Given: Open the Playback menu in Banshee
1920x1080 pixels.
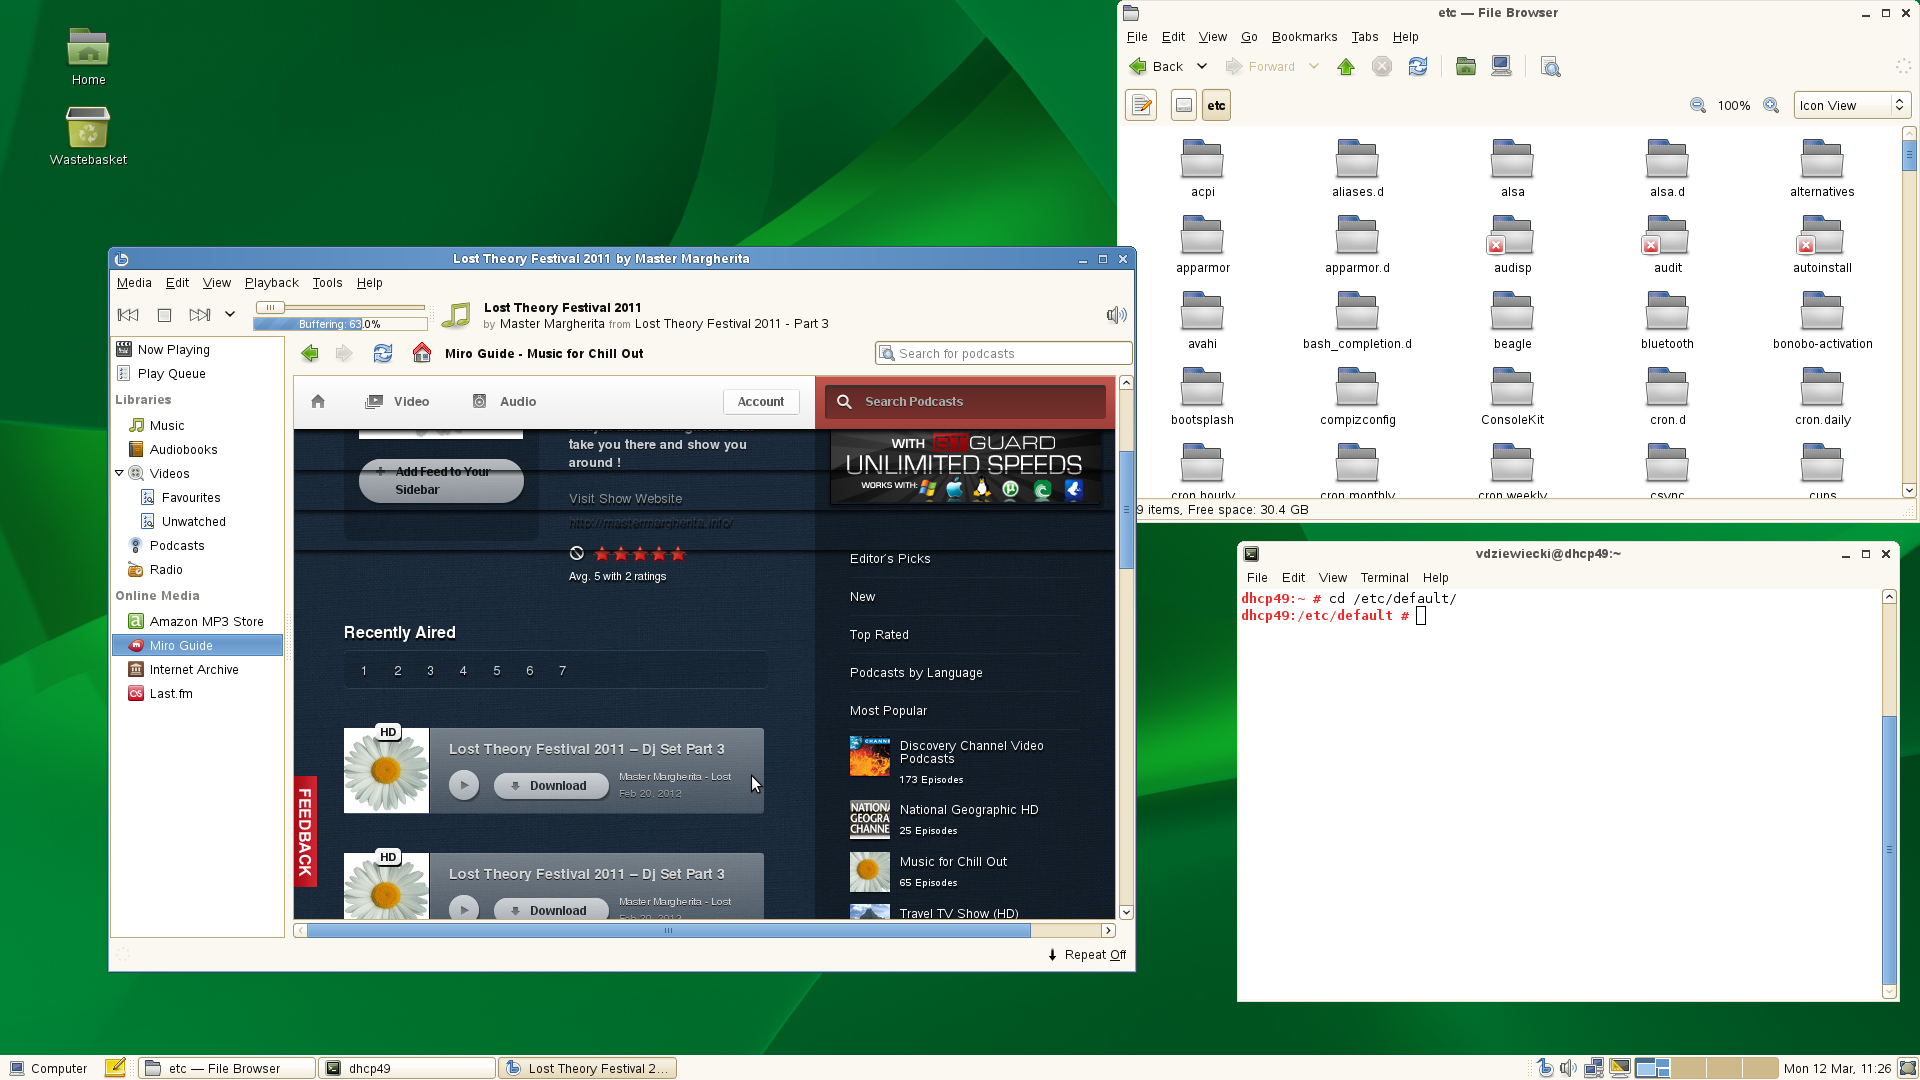Looking at the screenshot, I should pyautogui.click(x=271, y=283).
